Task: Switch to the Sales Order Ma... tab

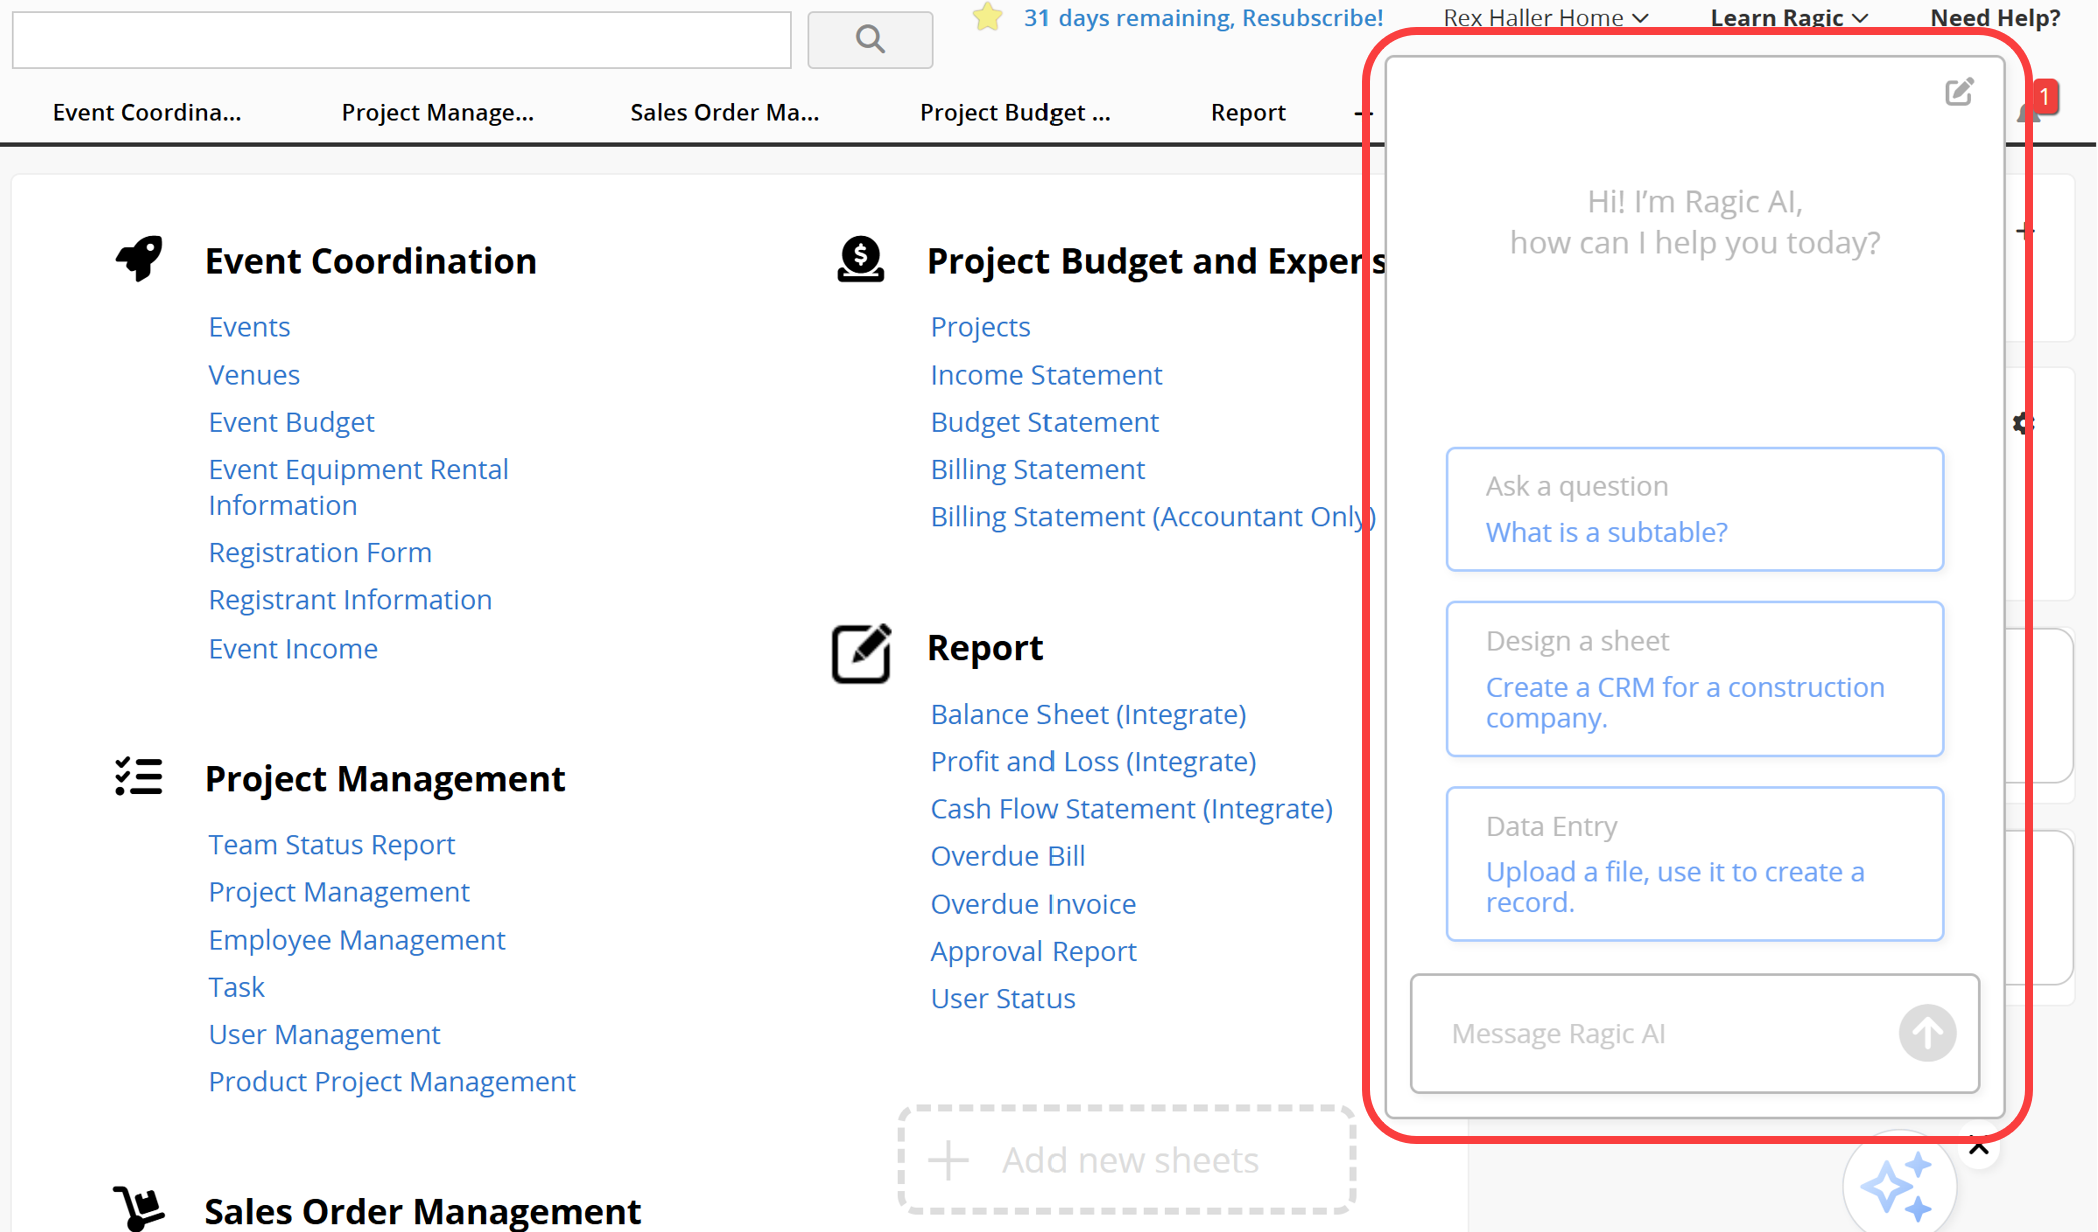Action: [725, 112]
